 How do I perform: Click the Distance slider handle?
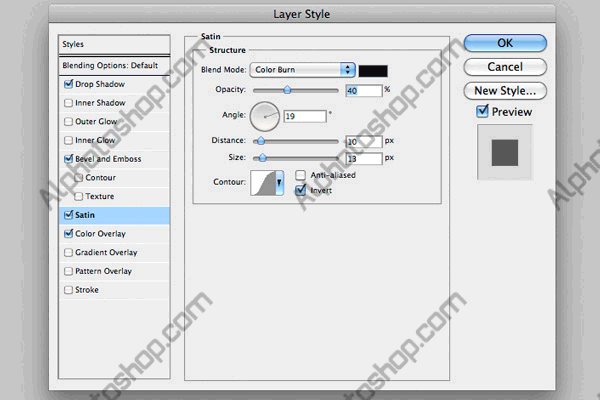(x=261, y=141)
